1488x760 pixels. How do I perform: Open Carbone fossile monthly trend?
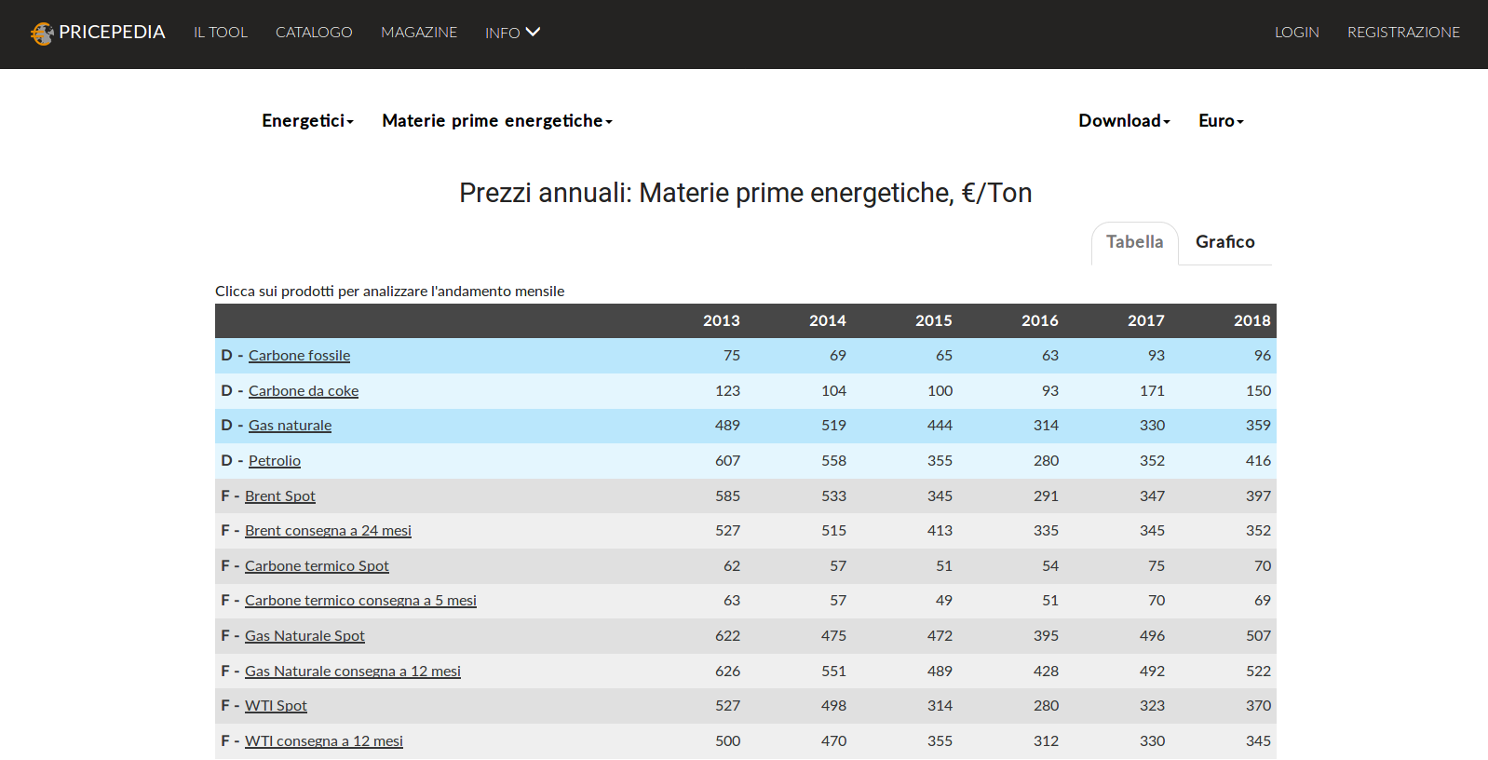click(x=299, y=356)
